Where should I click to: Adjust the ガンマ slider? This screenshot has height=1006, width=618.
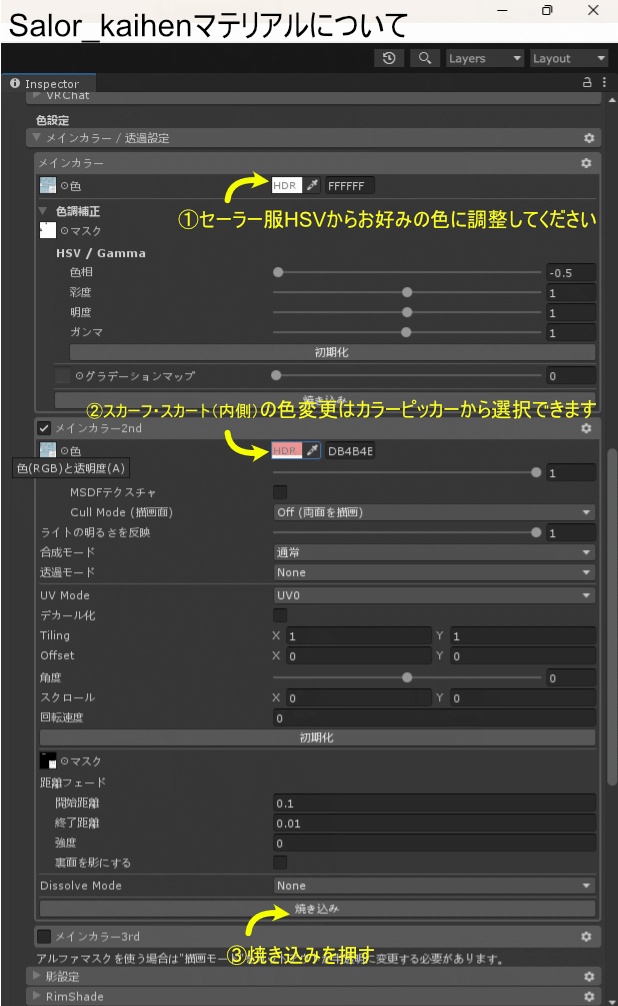point(407,332)
